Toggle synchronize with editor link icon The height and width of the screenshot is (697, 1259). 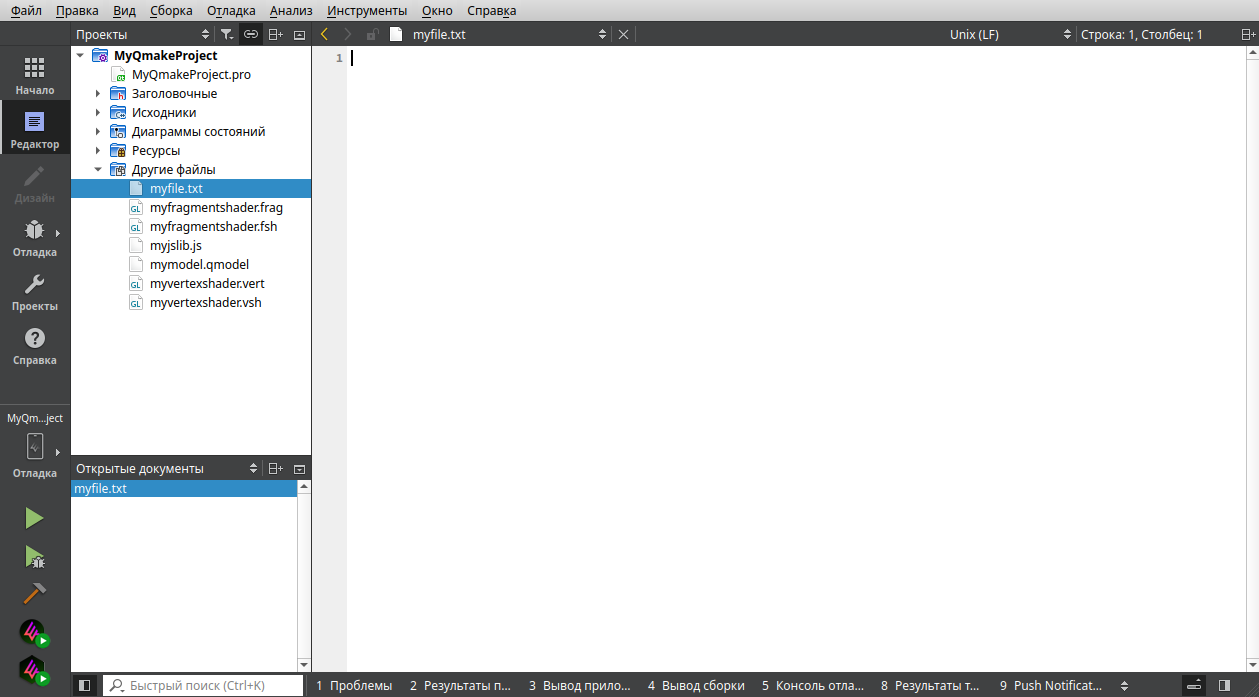coord(251,34)
